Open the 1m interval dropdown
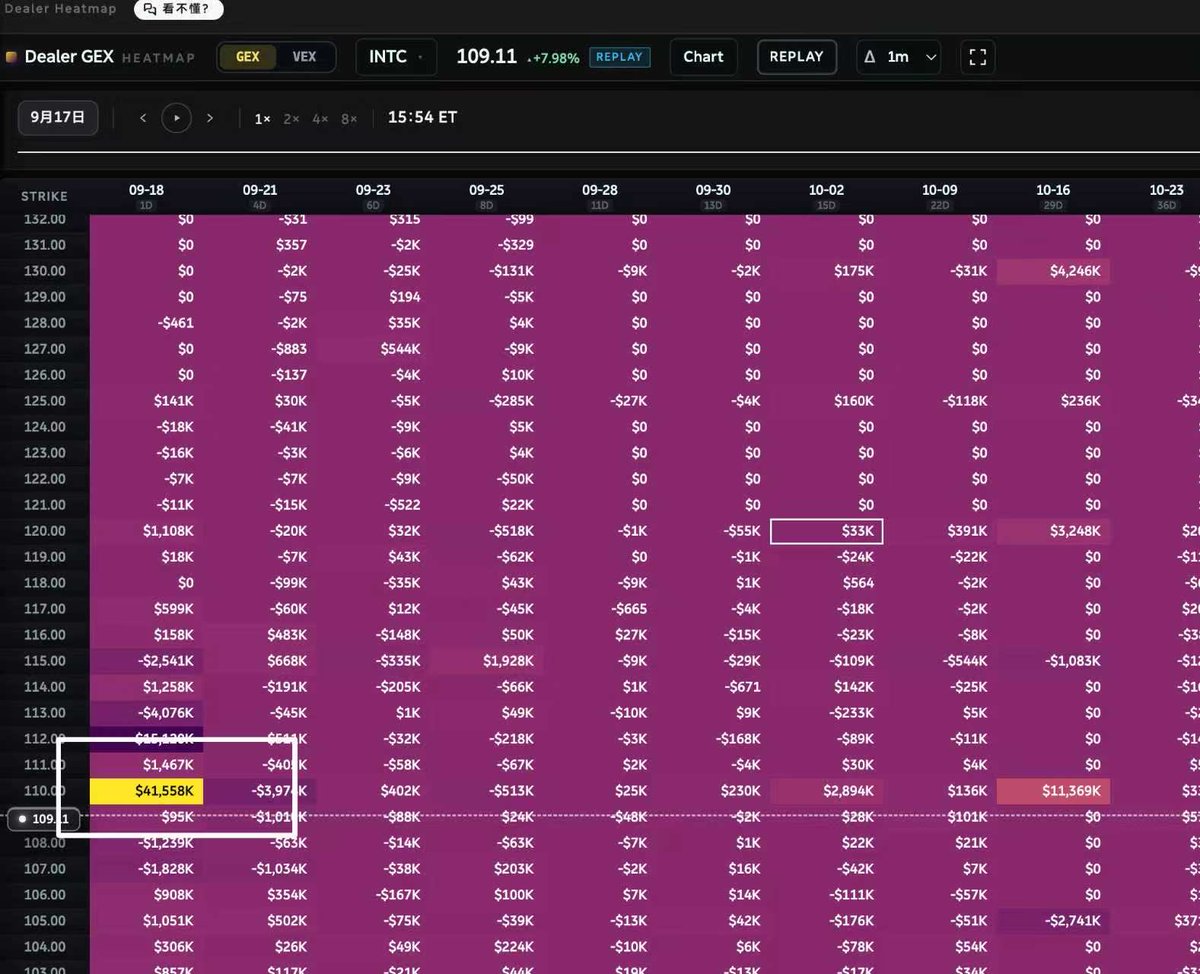 point(899,57)
